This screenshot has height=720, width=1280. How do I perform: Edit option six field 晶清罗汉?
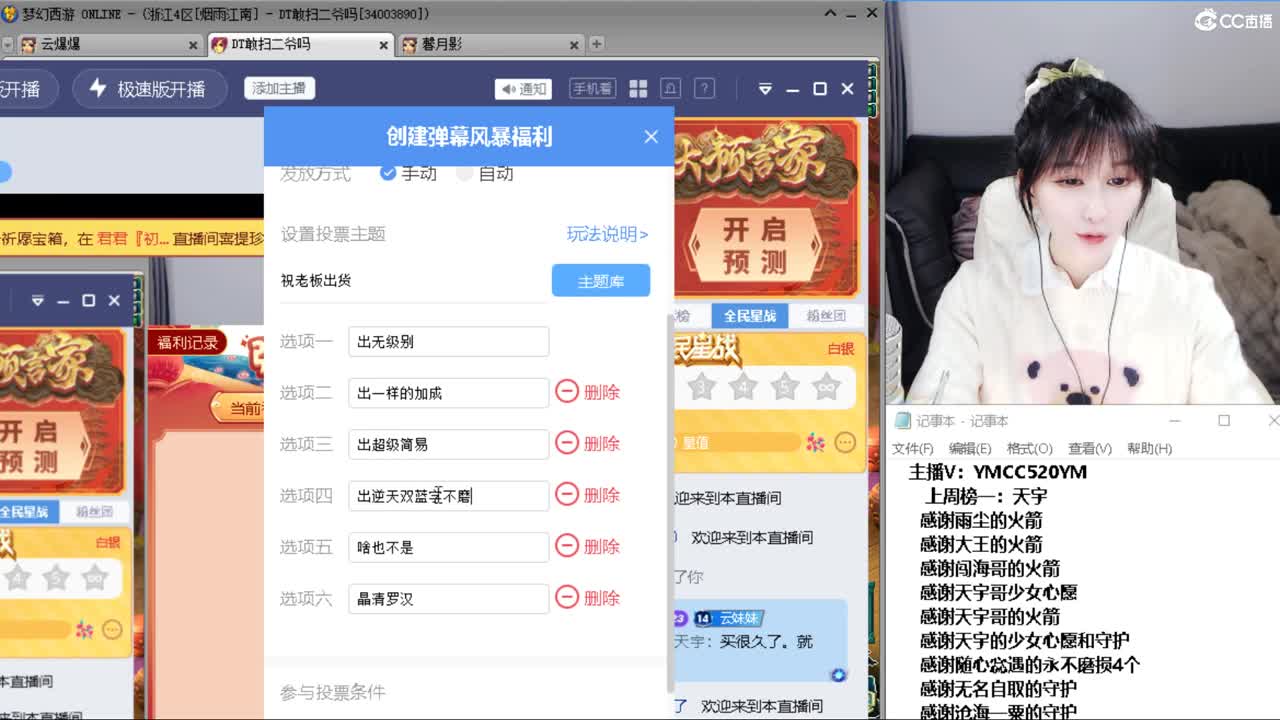pyautogui.click(x=449, y=599)
